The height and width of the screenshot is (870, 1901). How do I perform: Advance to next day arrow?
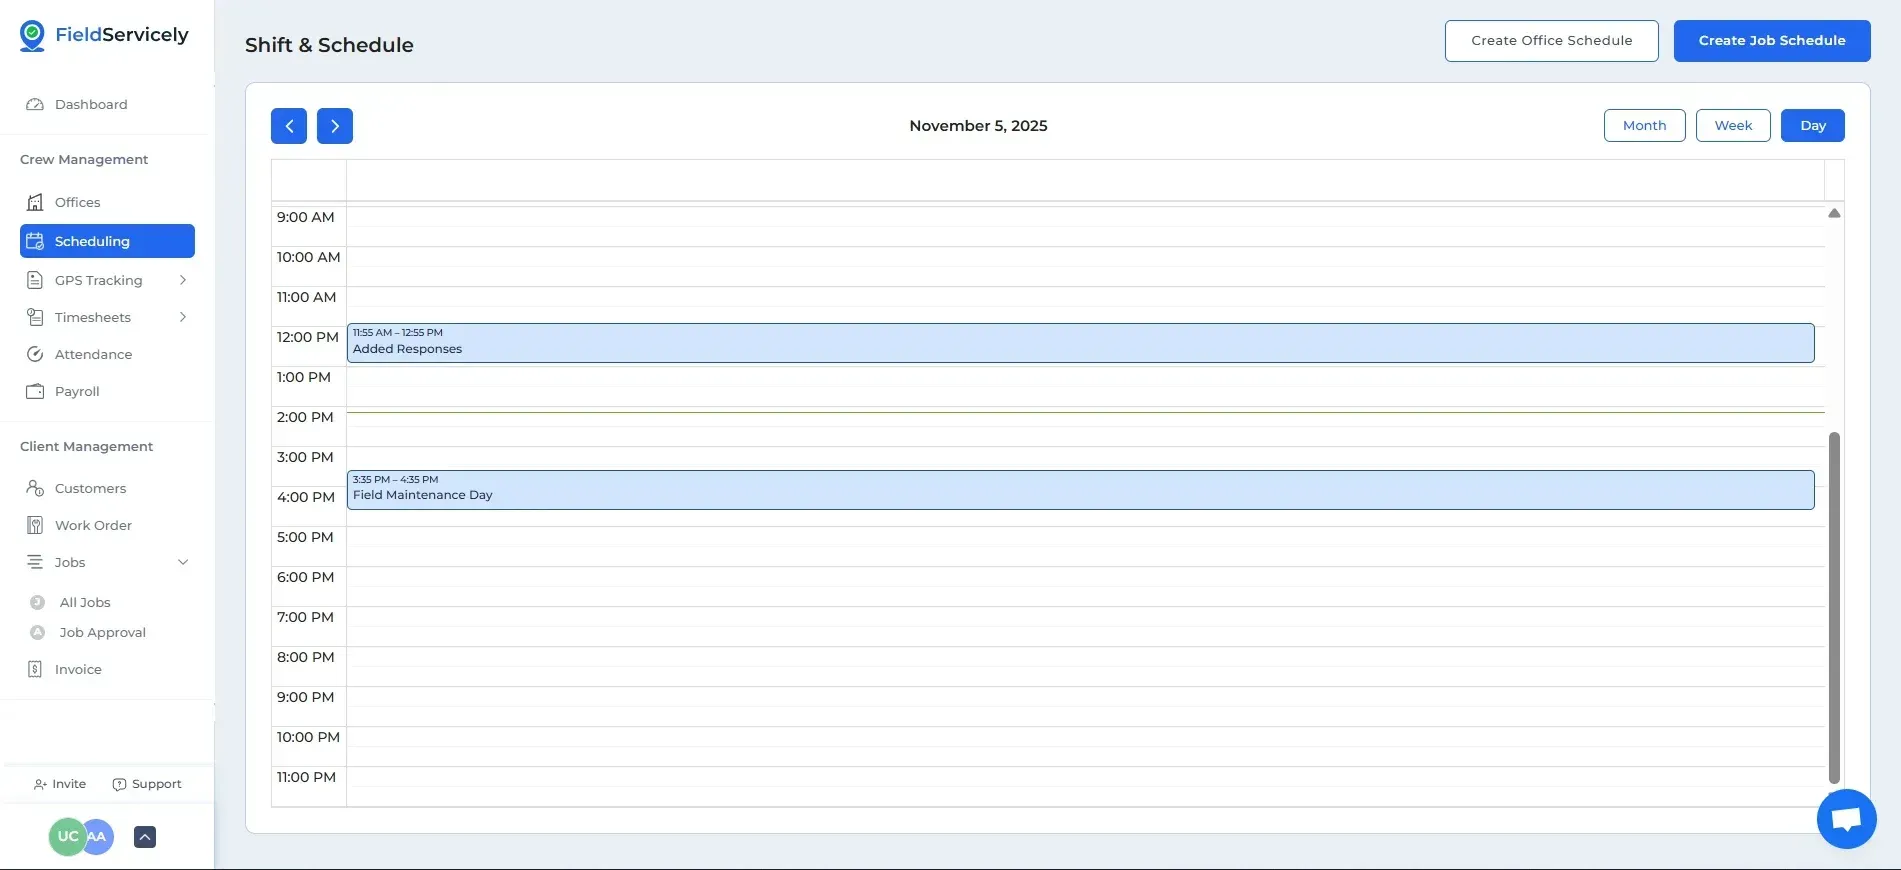[335, 126]
